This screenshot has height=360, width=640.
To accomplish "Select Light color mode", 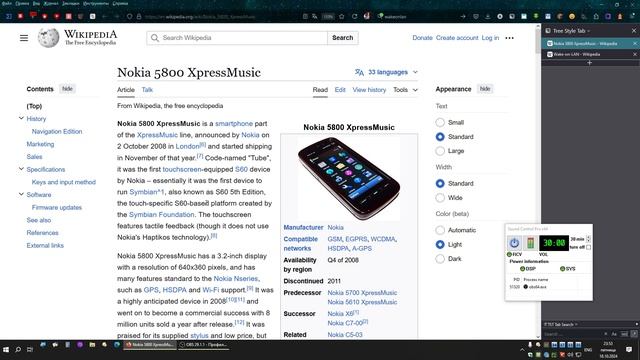I will [440, 244].
